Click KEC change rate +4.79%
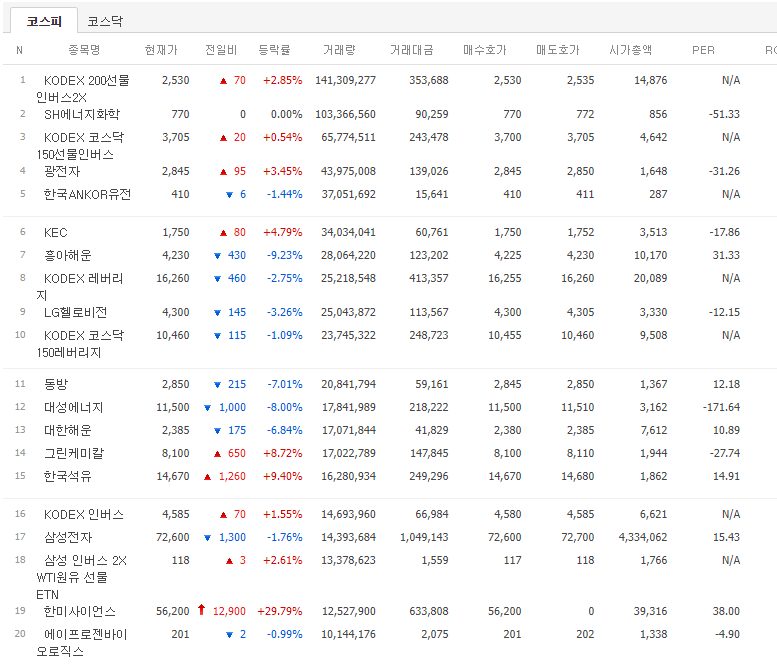This screenshot has width=777, height=667. click(282, 232)
